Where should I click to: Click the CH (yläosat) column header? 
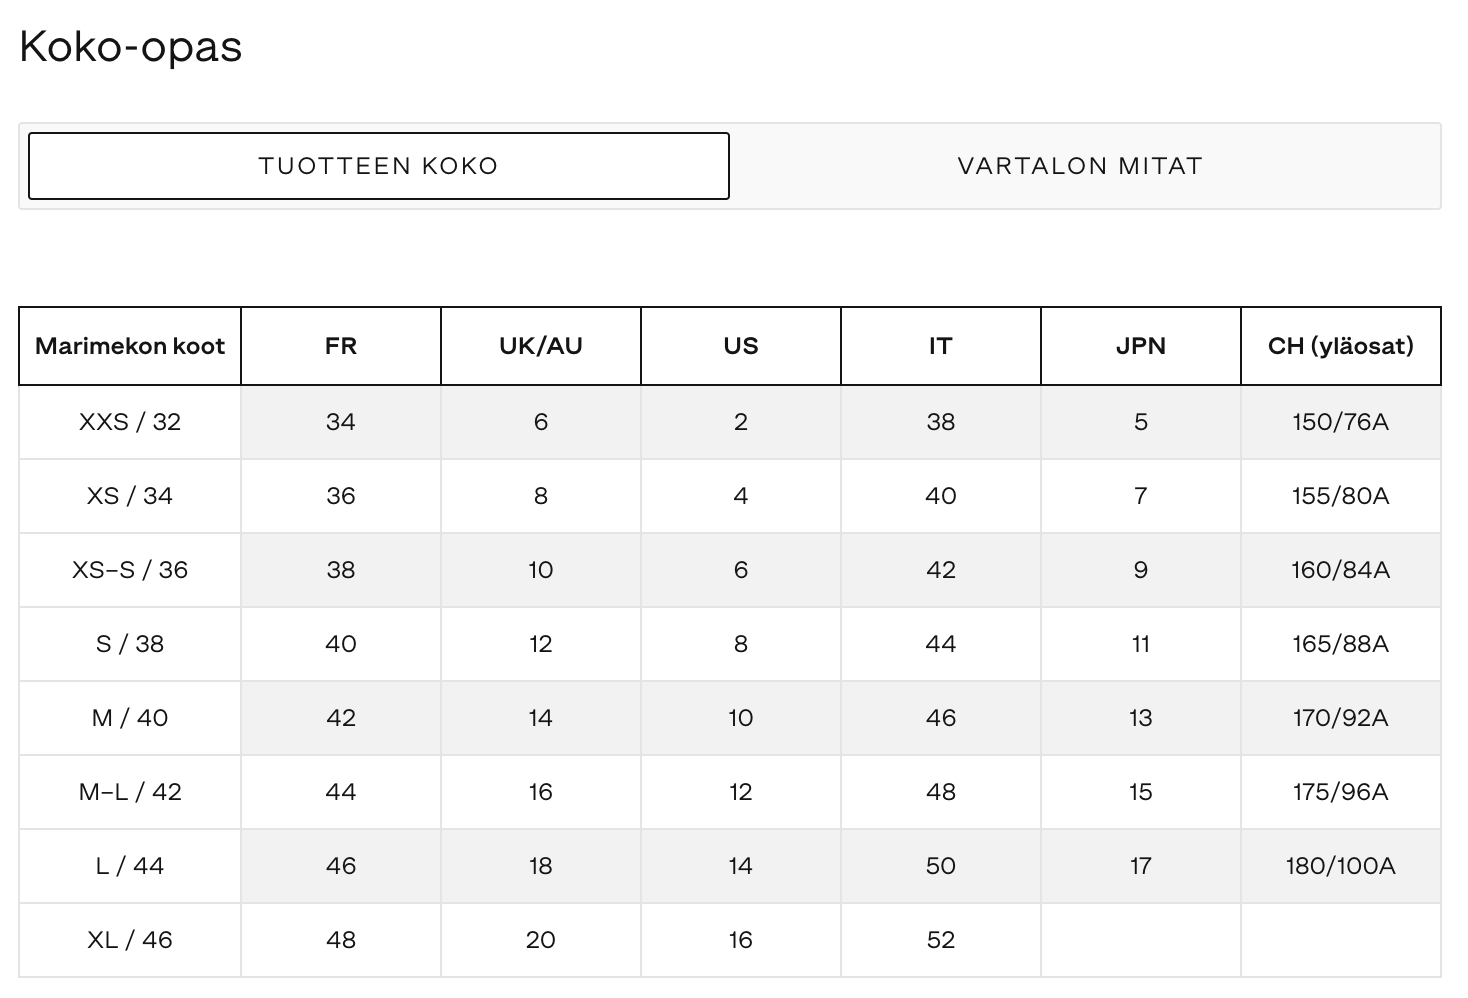tap(1341, 346)
